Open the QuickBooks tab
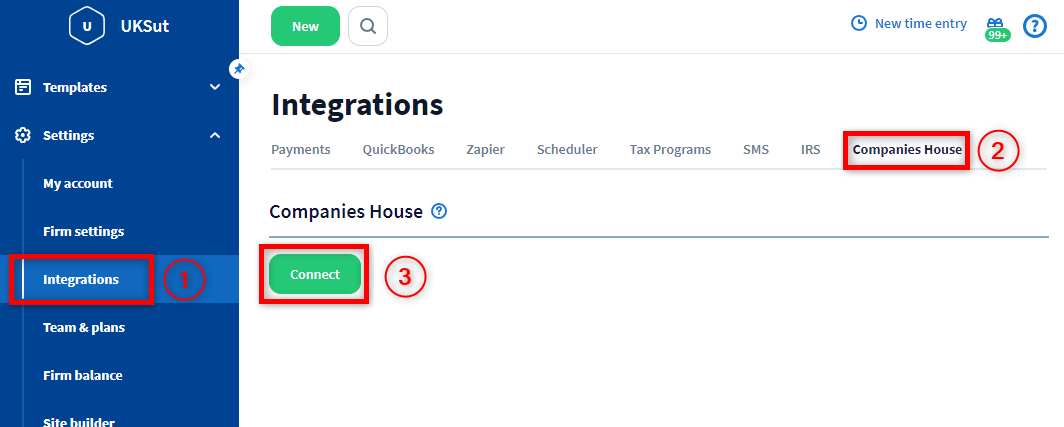 (x=398, y=150)
